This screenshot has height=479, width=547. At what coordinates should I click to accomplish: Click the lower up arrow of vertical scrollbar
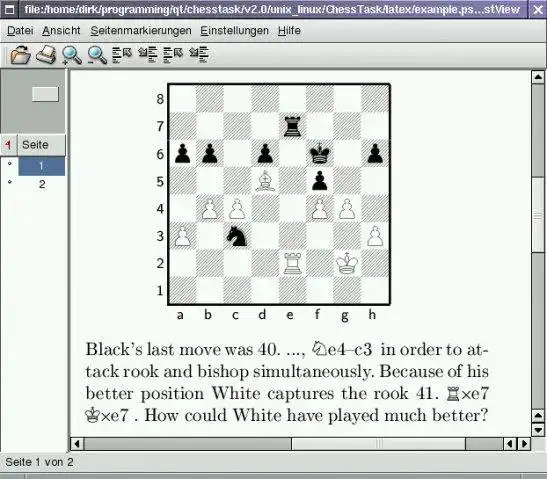tap(538, 416)
